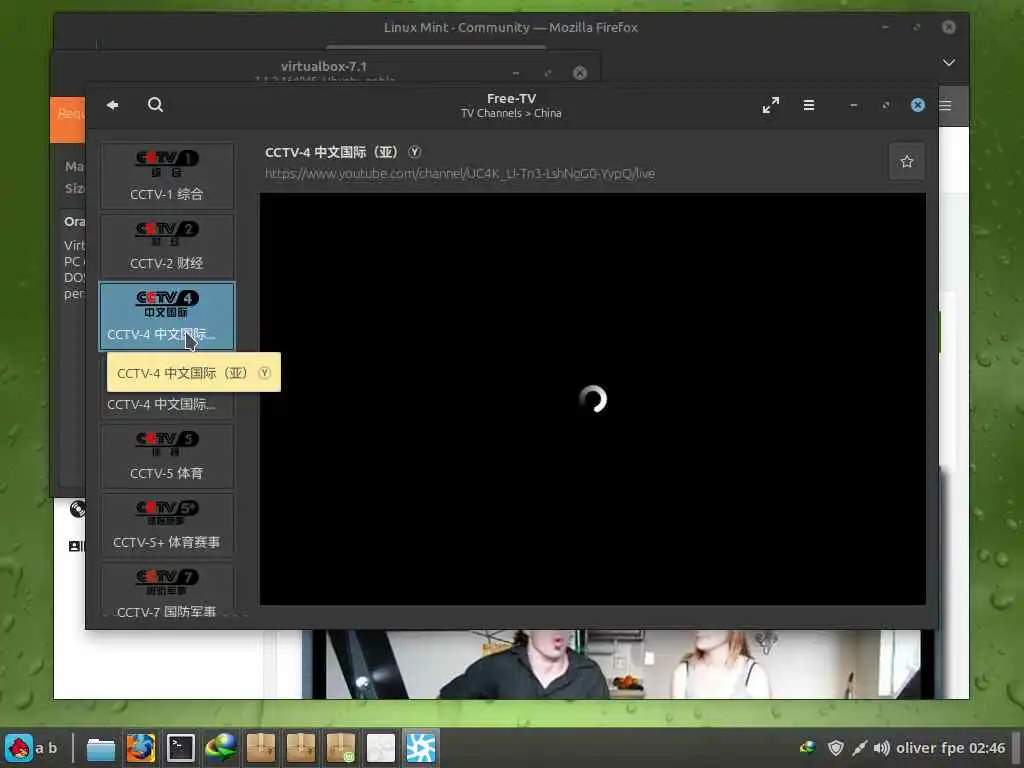Click the YouTube stream URL text
This screenshot has height=768, width=1024.
tap(460, 173)
